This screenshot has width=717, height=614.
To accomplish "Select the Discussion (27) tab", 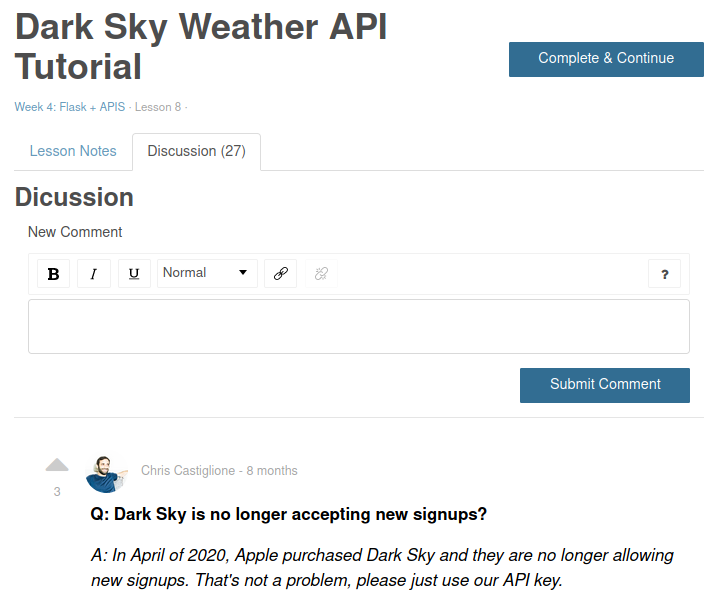I will (x=197, y=151).
